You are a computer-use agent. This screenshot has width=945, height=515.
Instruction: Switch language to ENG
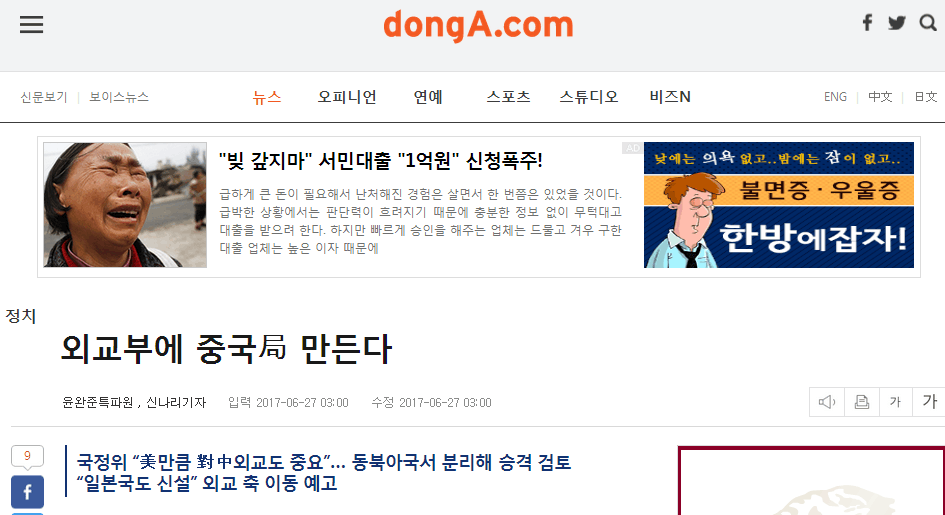pyautogui.click(x=835, y=97)
